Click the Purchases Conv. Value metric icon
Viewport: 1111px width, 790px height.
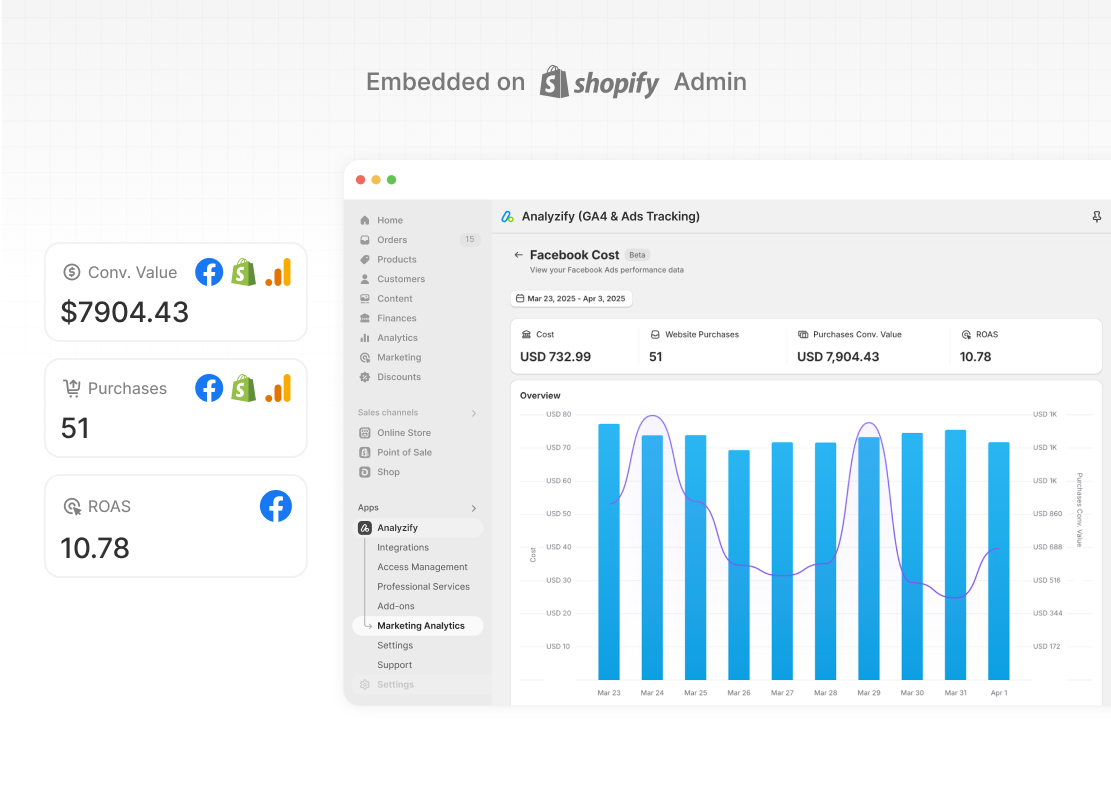click(803, 334)
